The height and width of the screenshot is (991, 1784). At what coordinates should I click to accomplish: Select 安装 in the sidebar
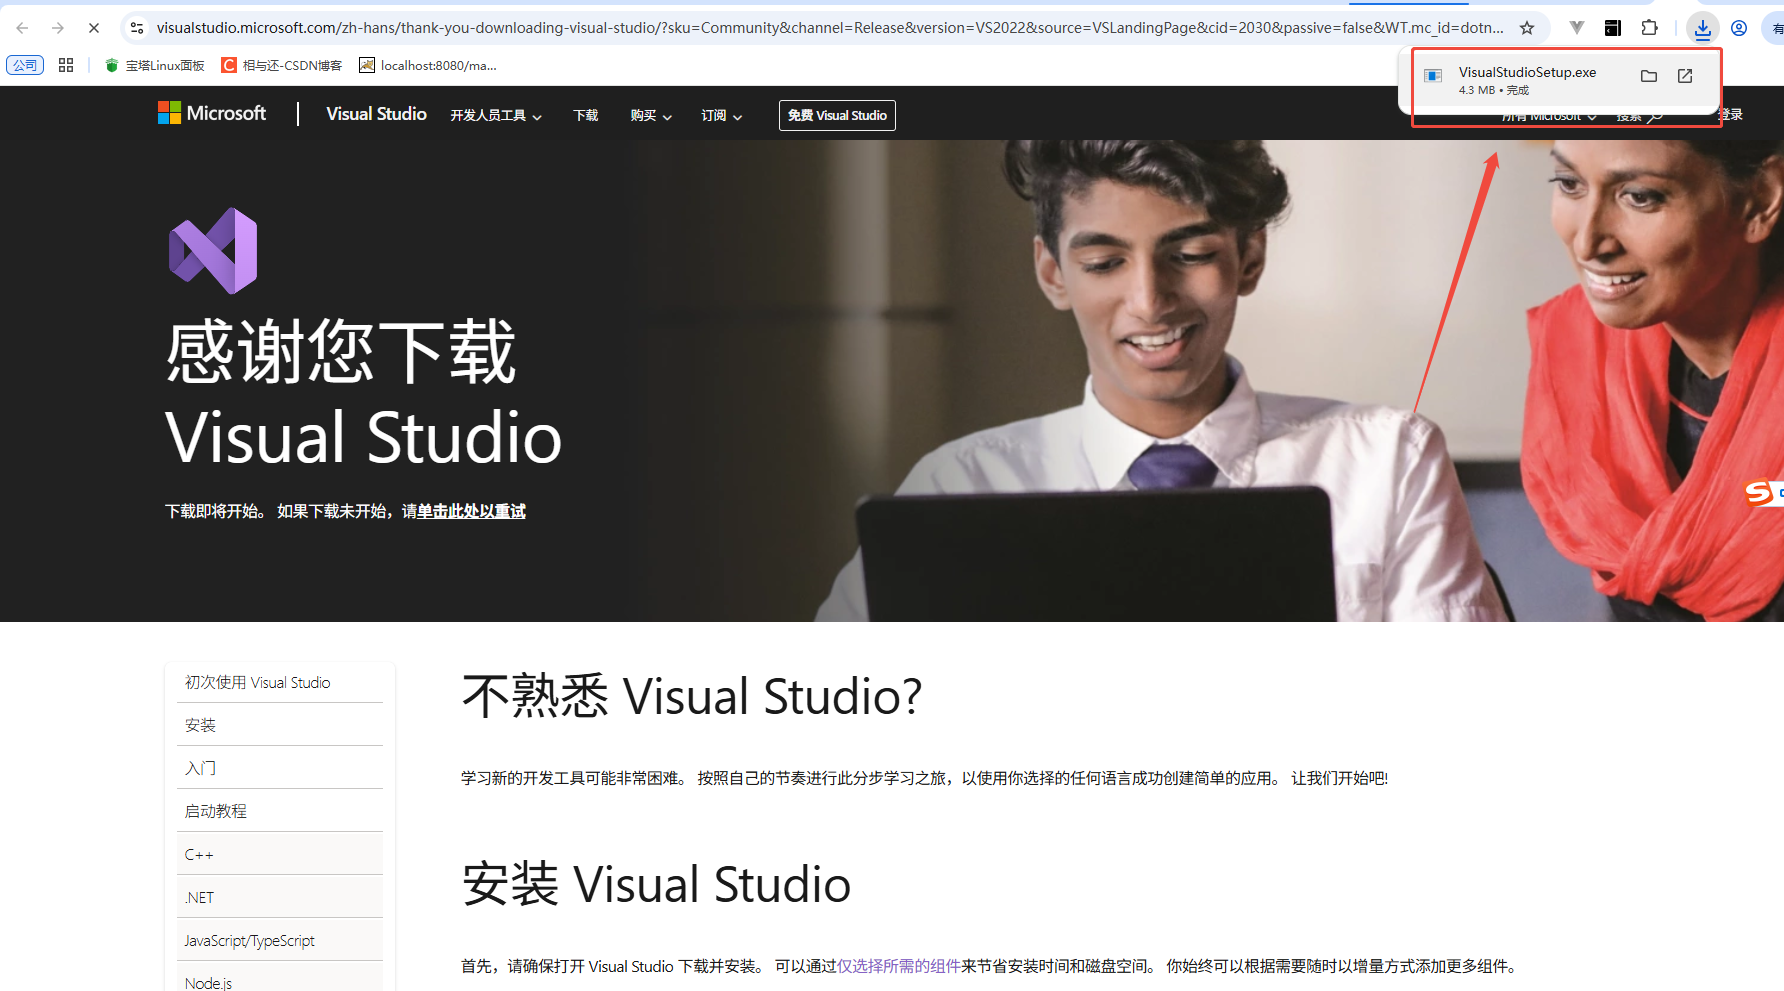(x=279, y=725)
